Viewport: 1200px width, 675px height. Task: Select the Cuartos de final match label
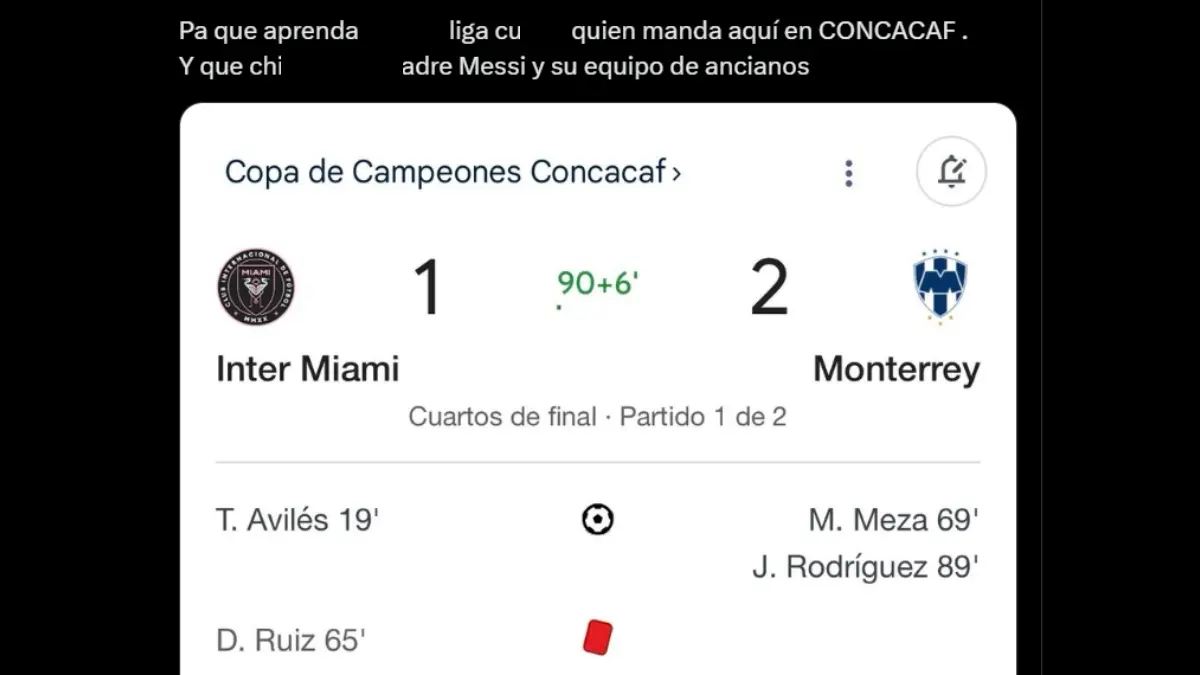[597, 417]
